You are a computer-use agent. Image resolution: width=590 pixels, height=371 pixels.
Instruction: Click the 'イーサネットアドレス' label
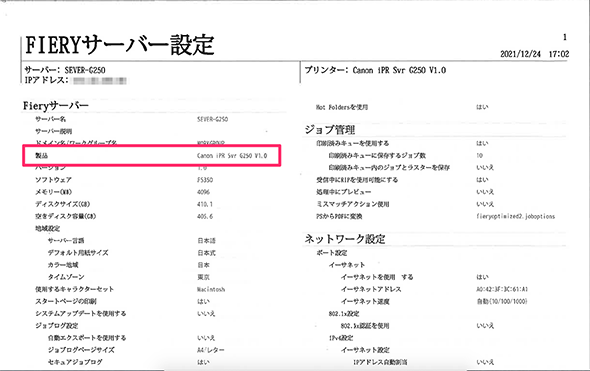371,289
